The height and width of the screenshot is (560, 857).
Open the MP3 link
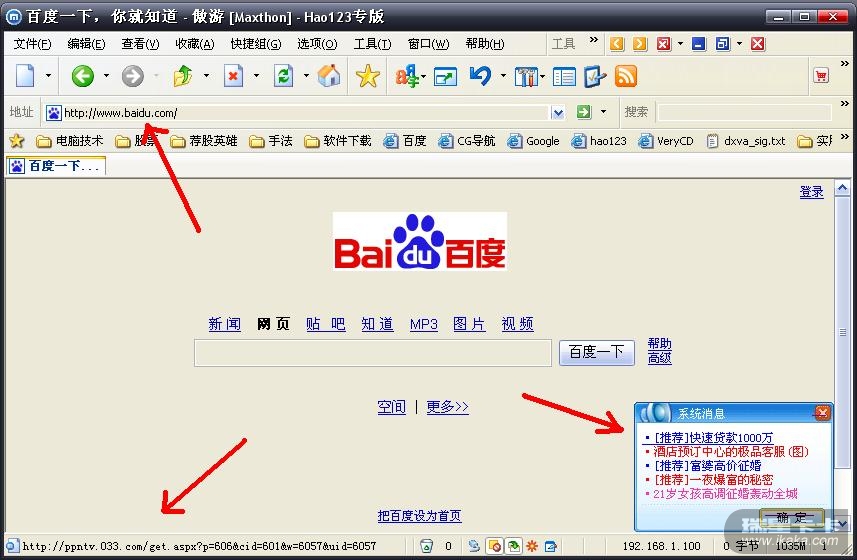(424, 325)
